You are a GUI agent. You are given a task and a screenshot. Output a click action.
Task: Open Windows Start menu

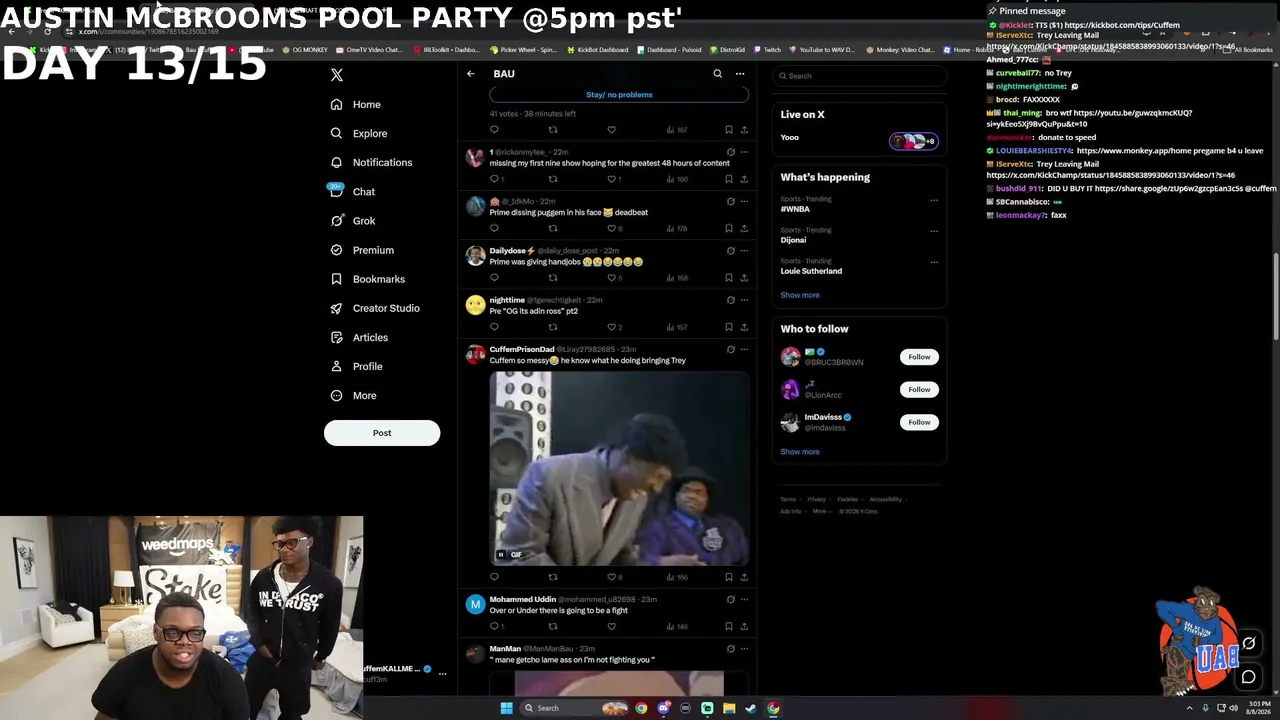[506, 708]
